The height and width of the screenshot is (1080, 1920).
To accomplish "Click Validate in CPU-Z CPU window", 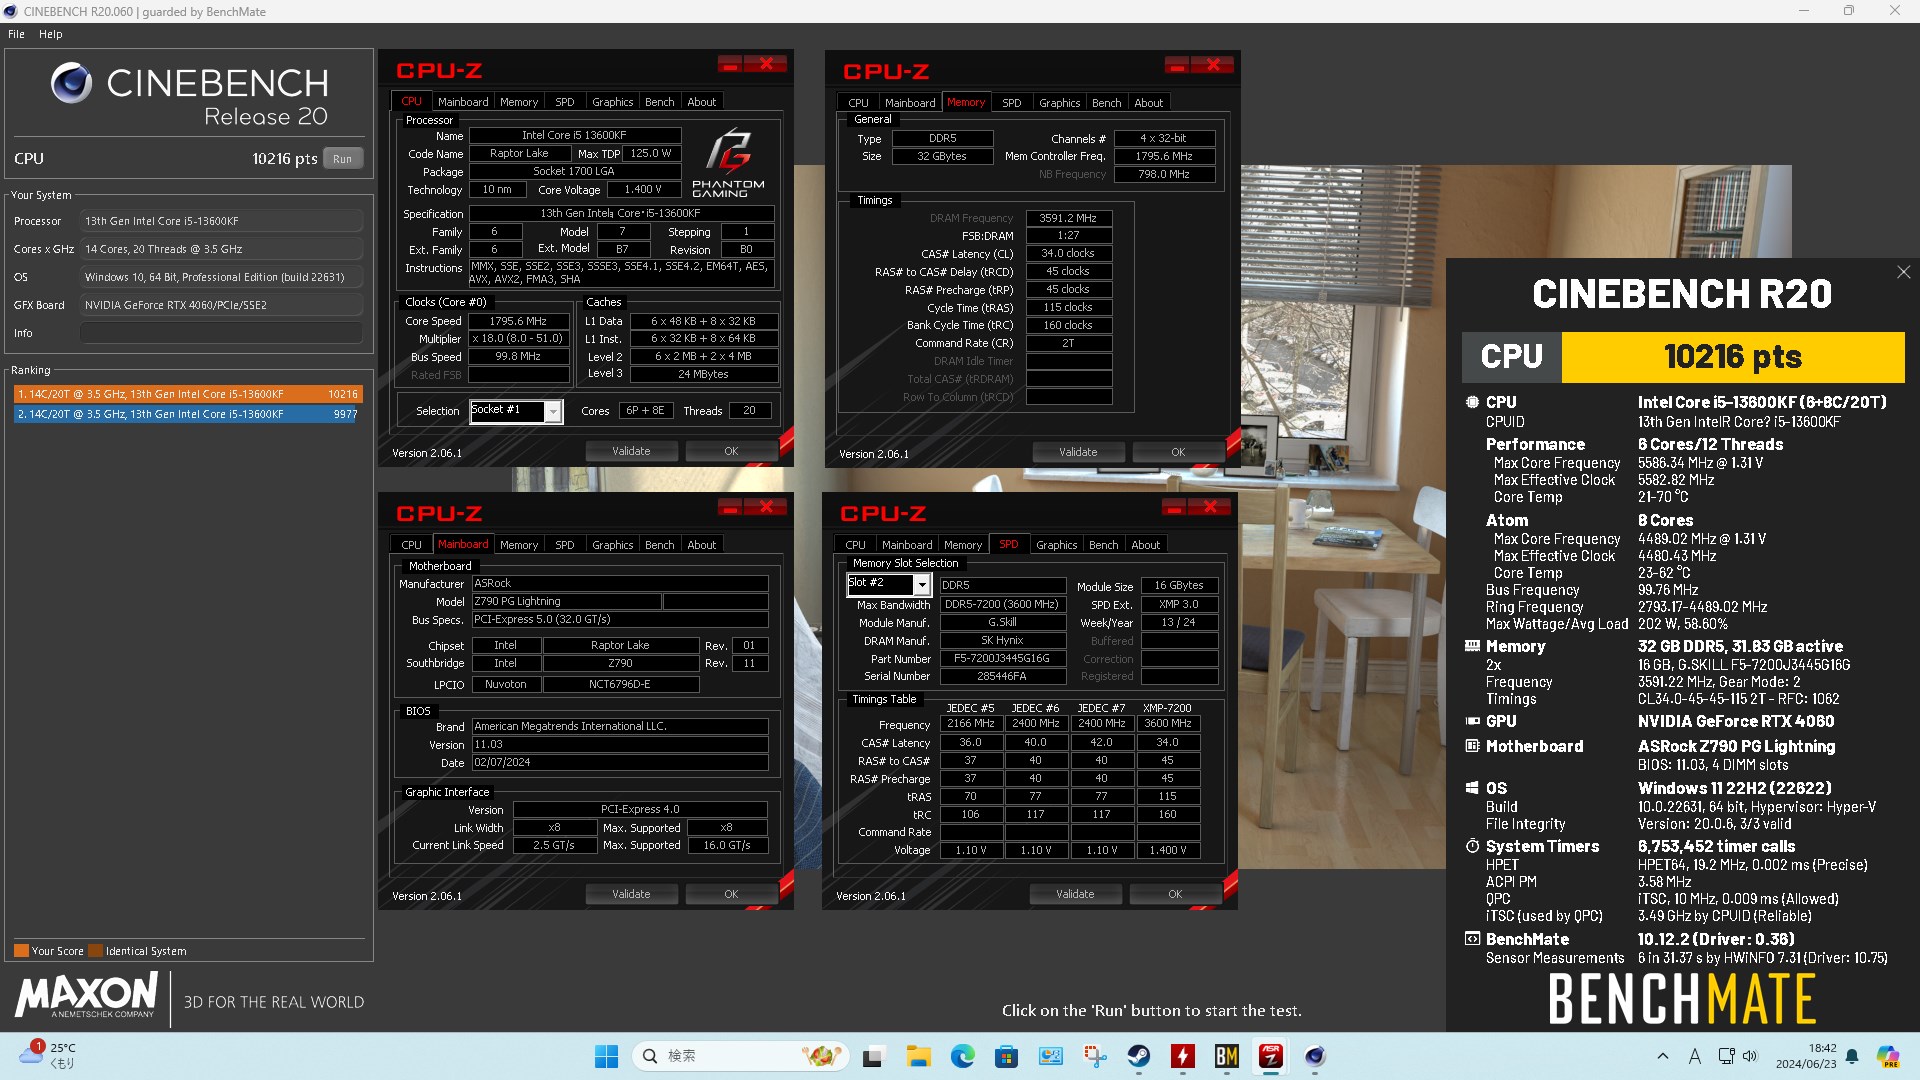I will 631,451.
